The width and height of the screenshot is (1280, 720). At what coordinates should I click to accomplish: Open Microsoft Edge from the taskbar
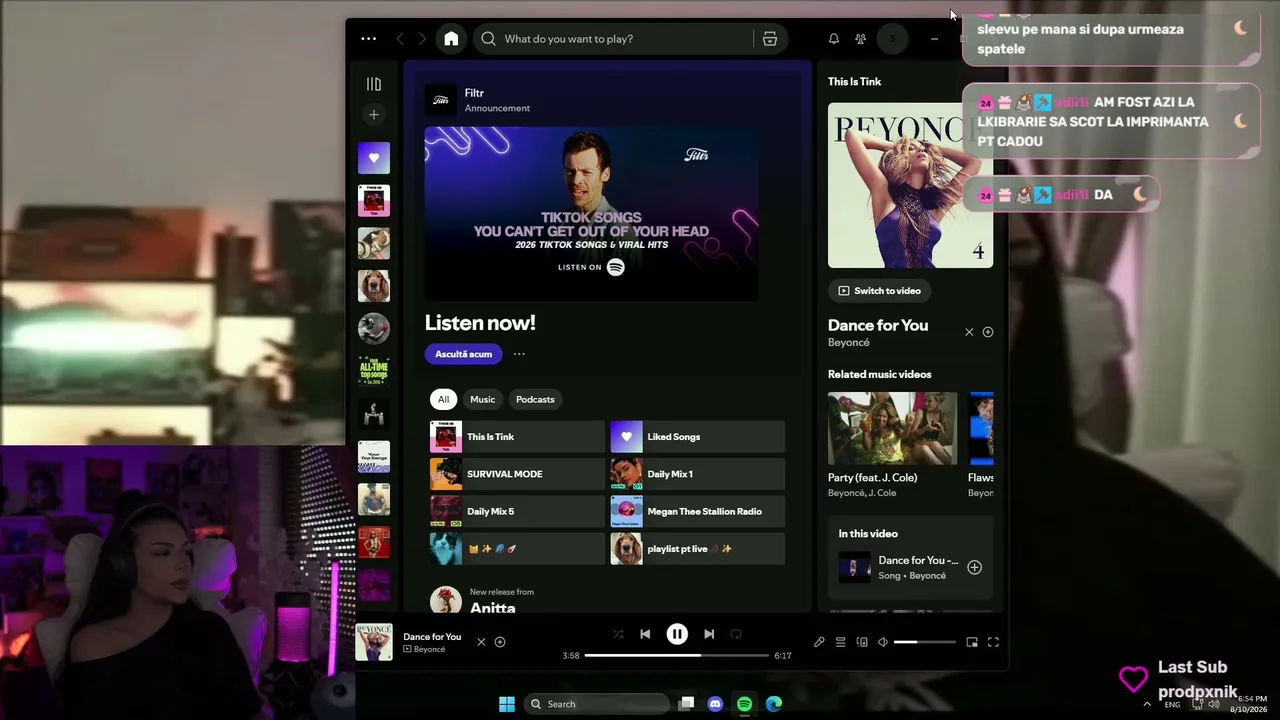774,704
